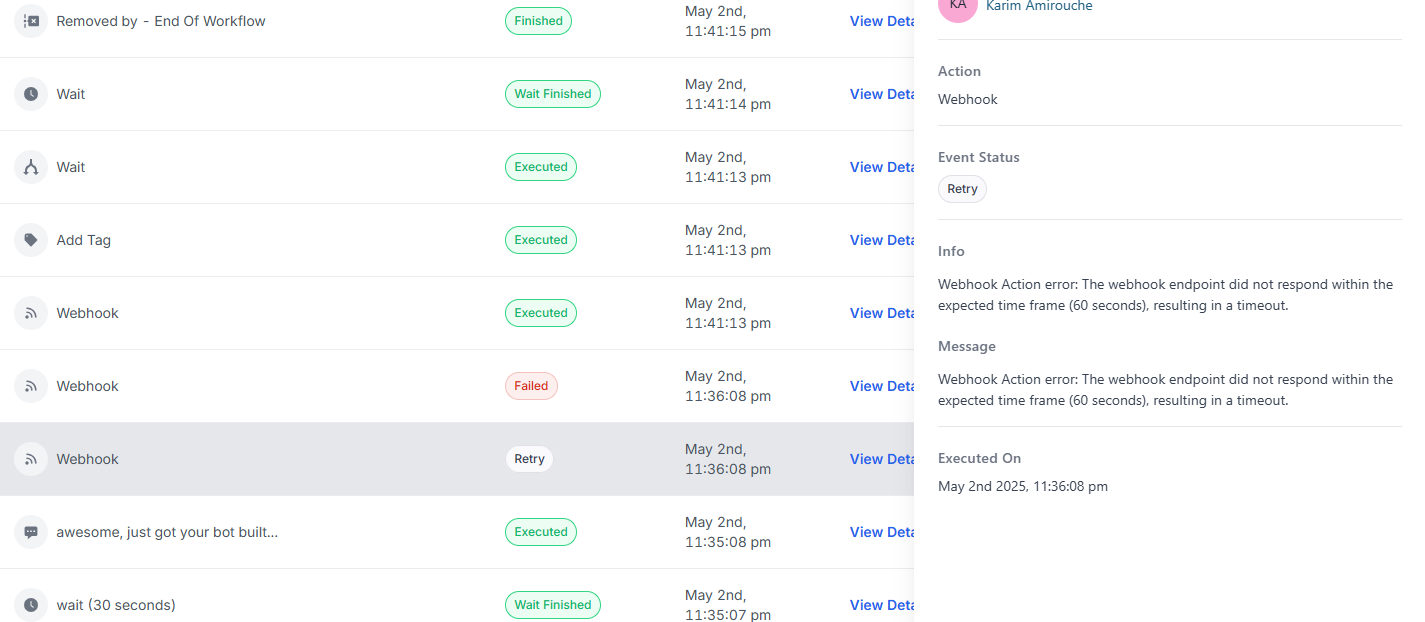
Task: Click the Retry badge under Event Status
Action: pyautogui.click(x=961, y=188)
